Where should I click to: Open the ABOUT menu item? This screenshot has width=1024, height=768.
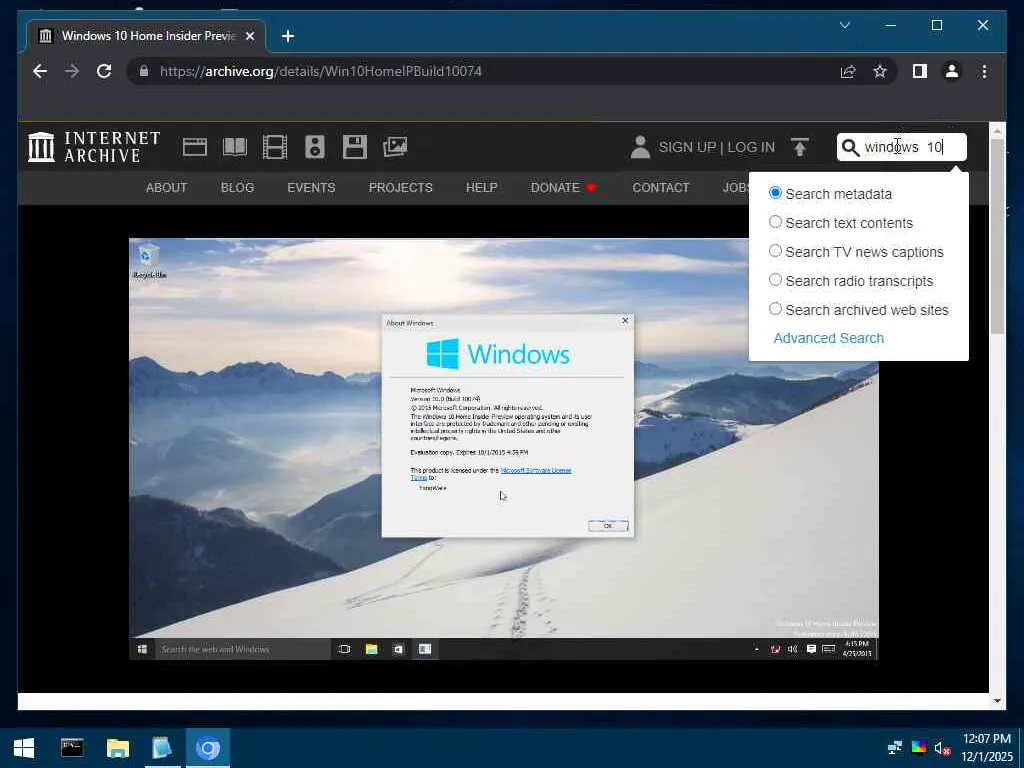(x=167, y=188)
